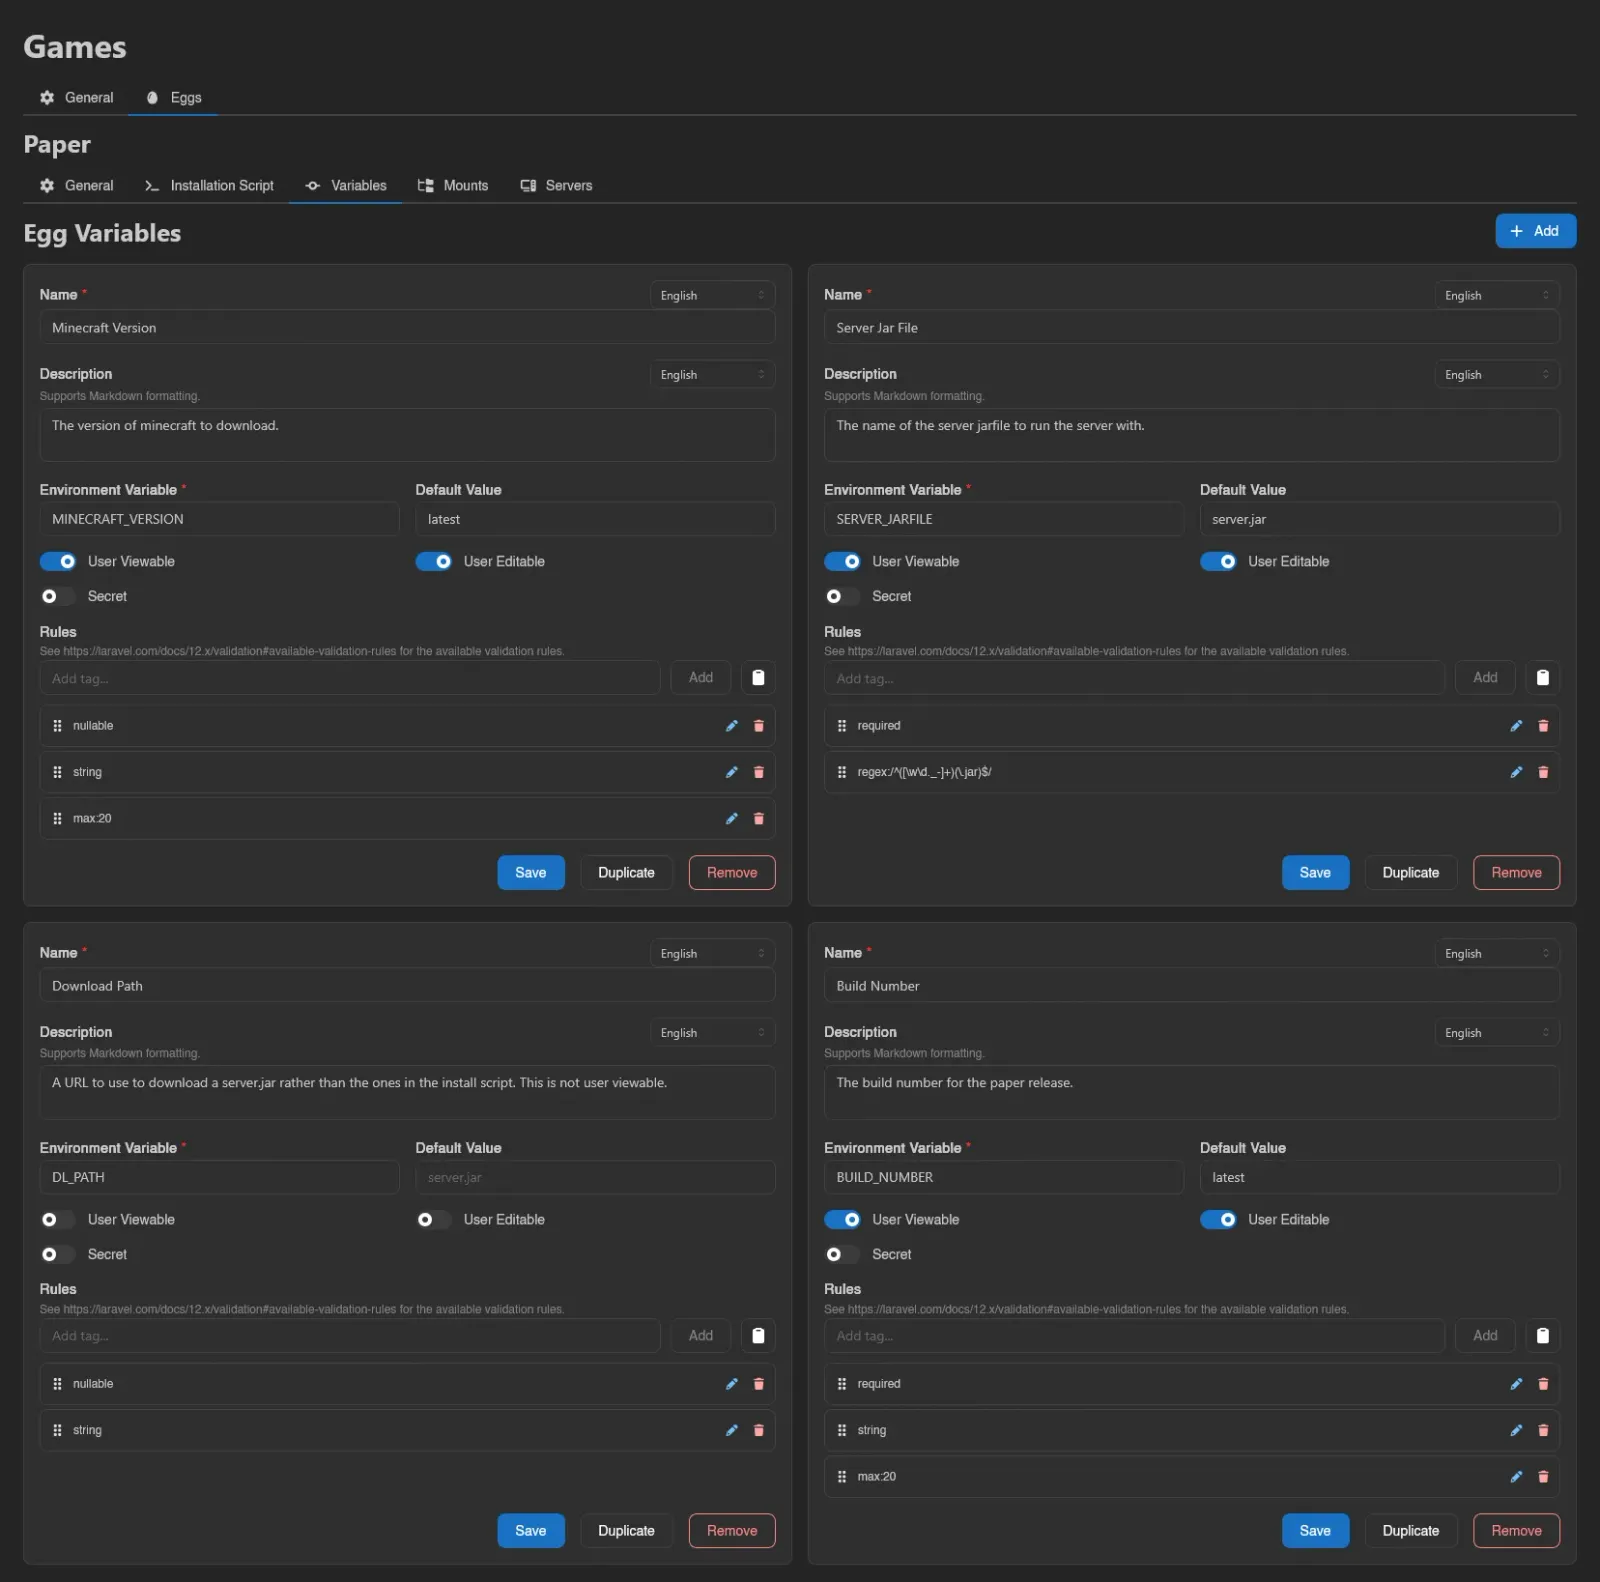
Task: Enable User Editable for Download Path
Action: tap(434, 1220)
